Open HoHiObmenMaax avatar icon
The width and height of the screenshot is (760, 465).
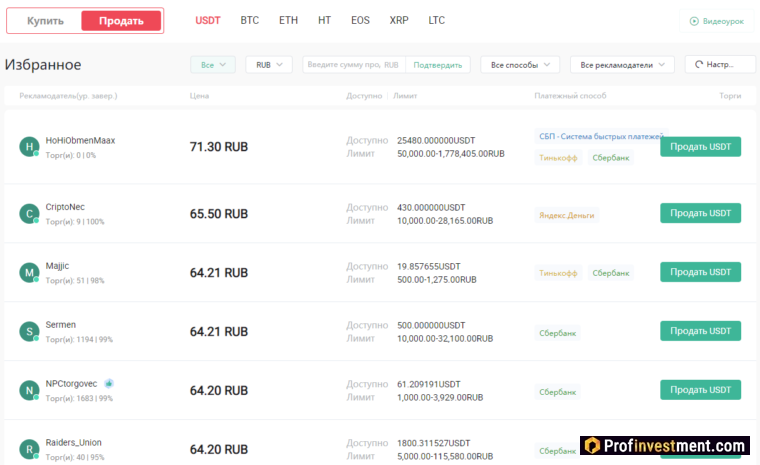pyautogui.click(x=29, y=147)
